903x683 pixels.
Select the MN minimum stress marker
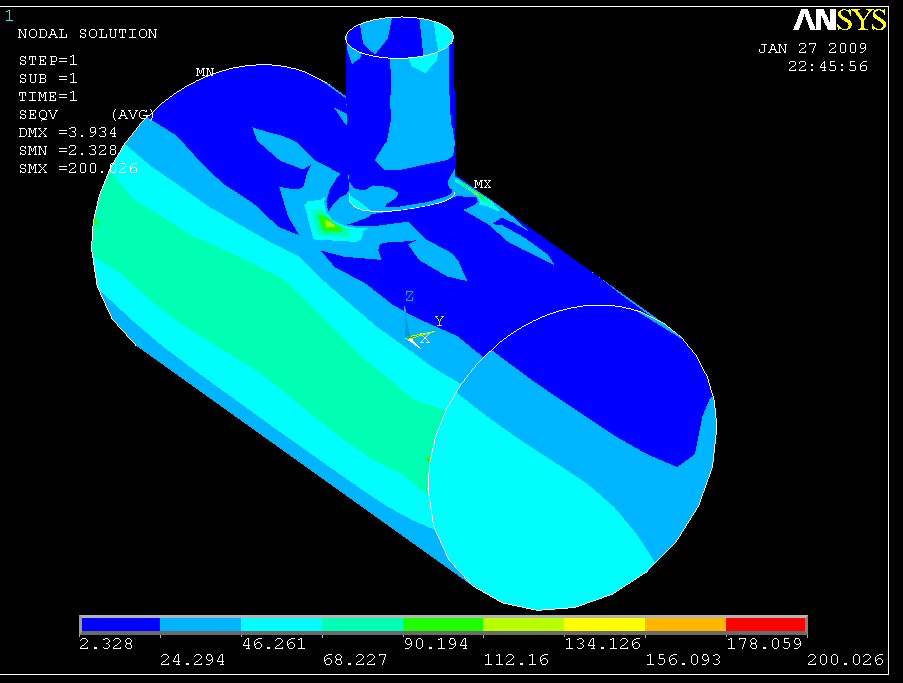click(204, 72)
